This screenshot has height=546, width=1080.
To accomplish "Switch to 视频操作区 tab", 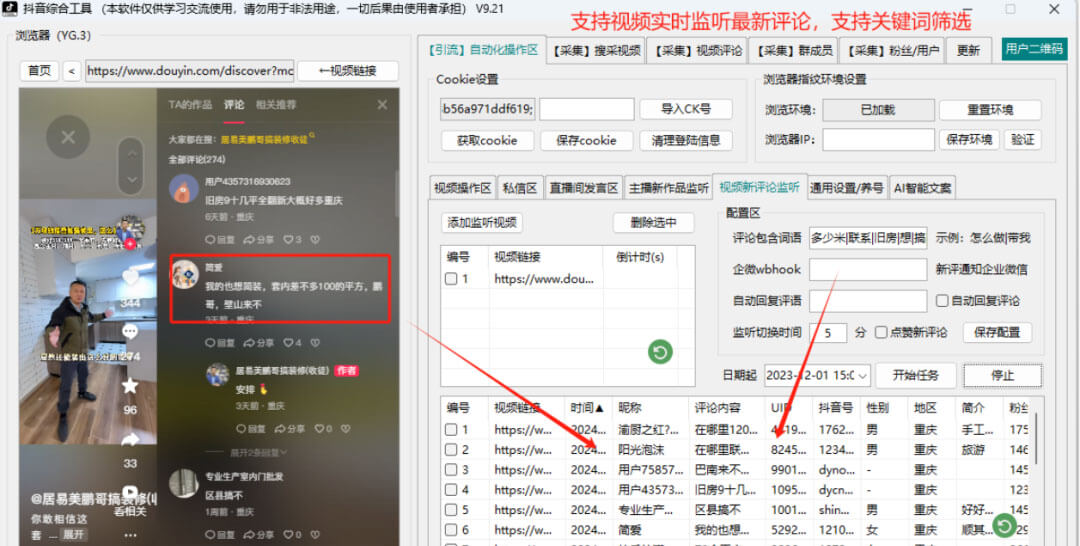I will [462, 187].
